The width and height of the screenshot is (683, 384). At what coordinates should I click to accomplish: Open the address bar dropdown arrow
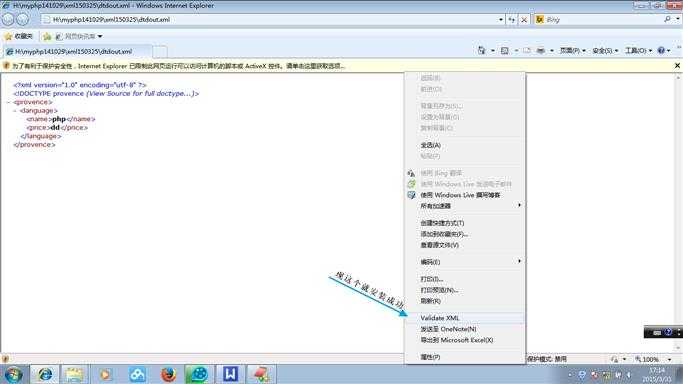pos(500,20)
